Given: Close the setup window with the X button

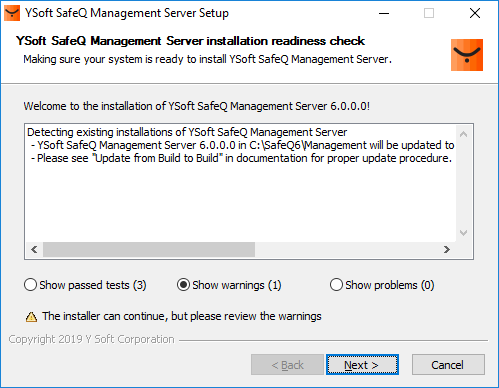Looking at the screenshot, I should coord(475,13).
